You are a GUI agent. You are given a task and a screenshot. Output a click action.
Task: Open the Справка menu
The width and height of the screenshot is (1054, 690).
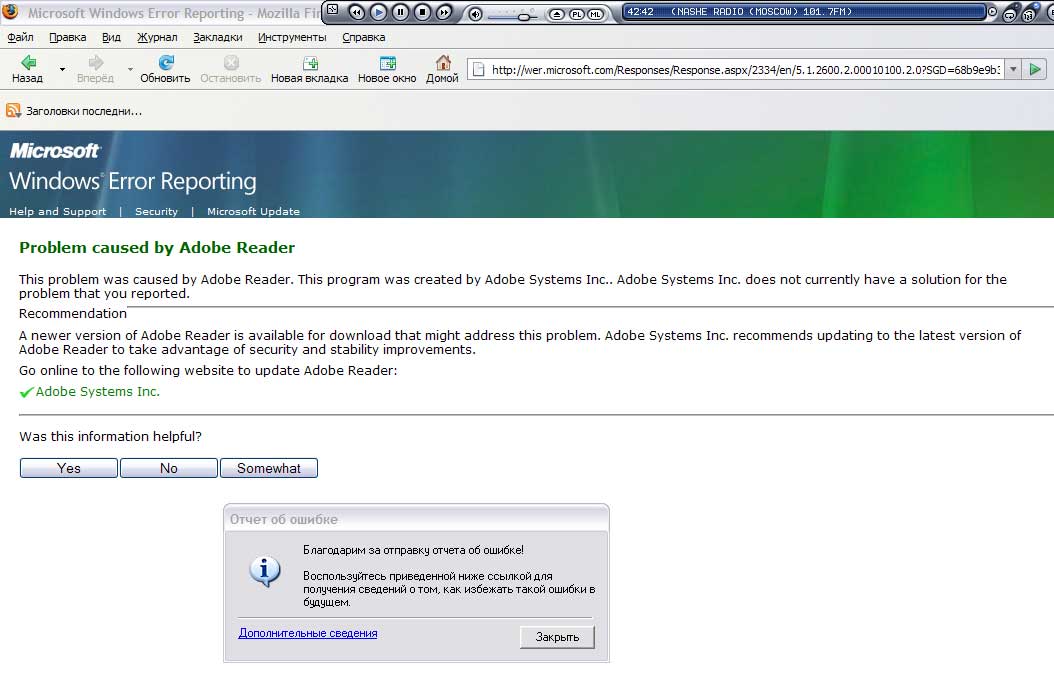pyautogui.click(x=364, y=37)
